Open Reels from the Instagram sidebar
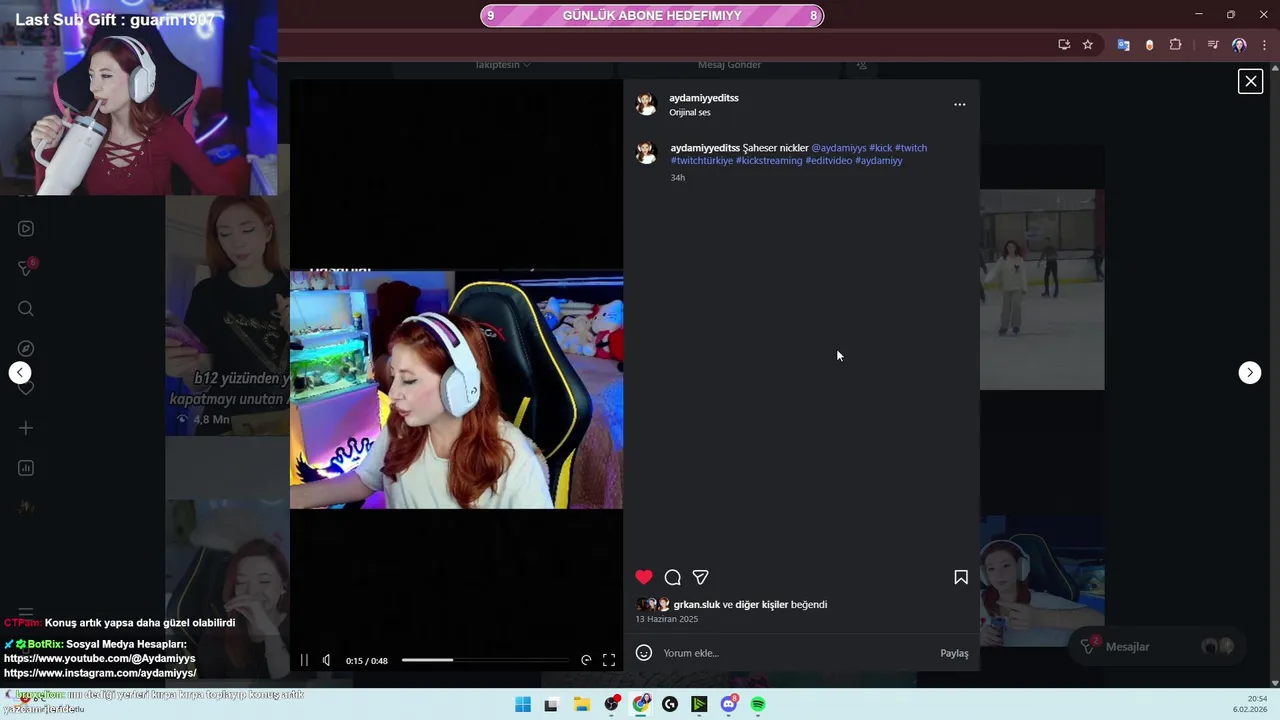Screen dimensions: 1280x720 pos(26,228)
